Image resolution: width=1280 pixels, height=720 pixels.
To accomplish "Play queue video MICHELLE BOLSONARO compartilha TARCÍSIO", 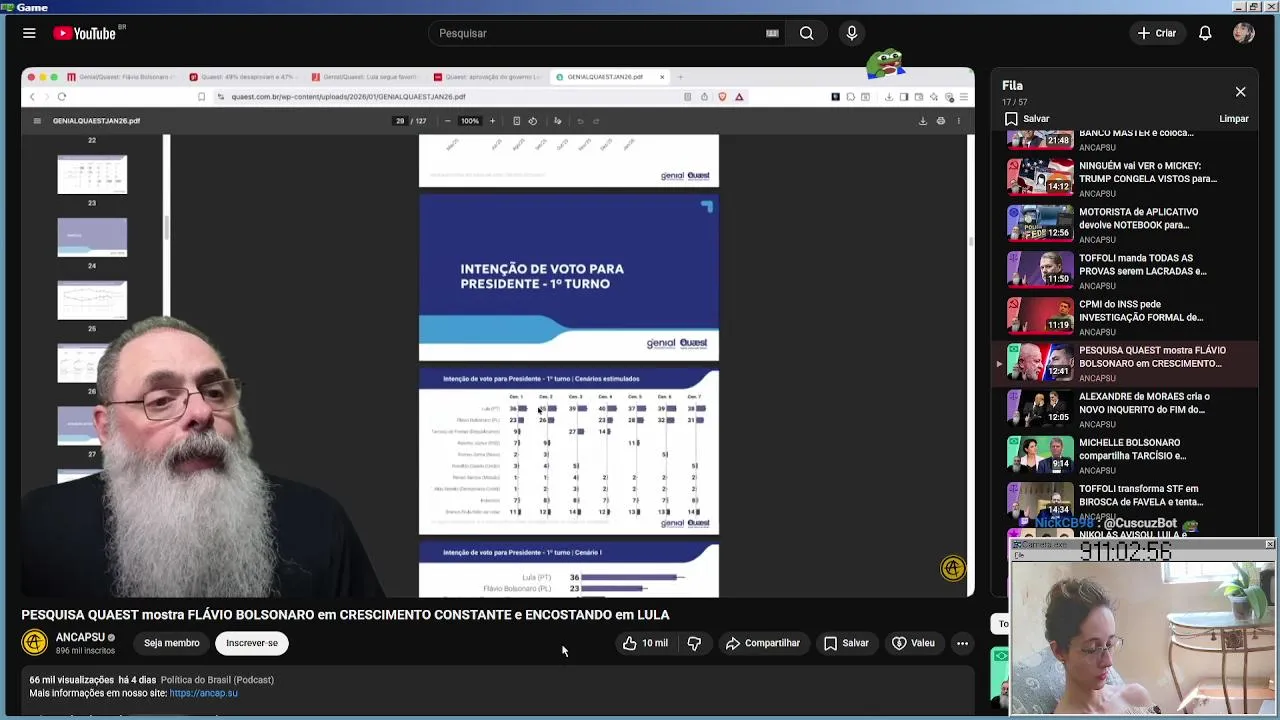I will click(1125, 455).
